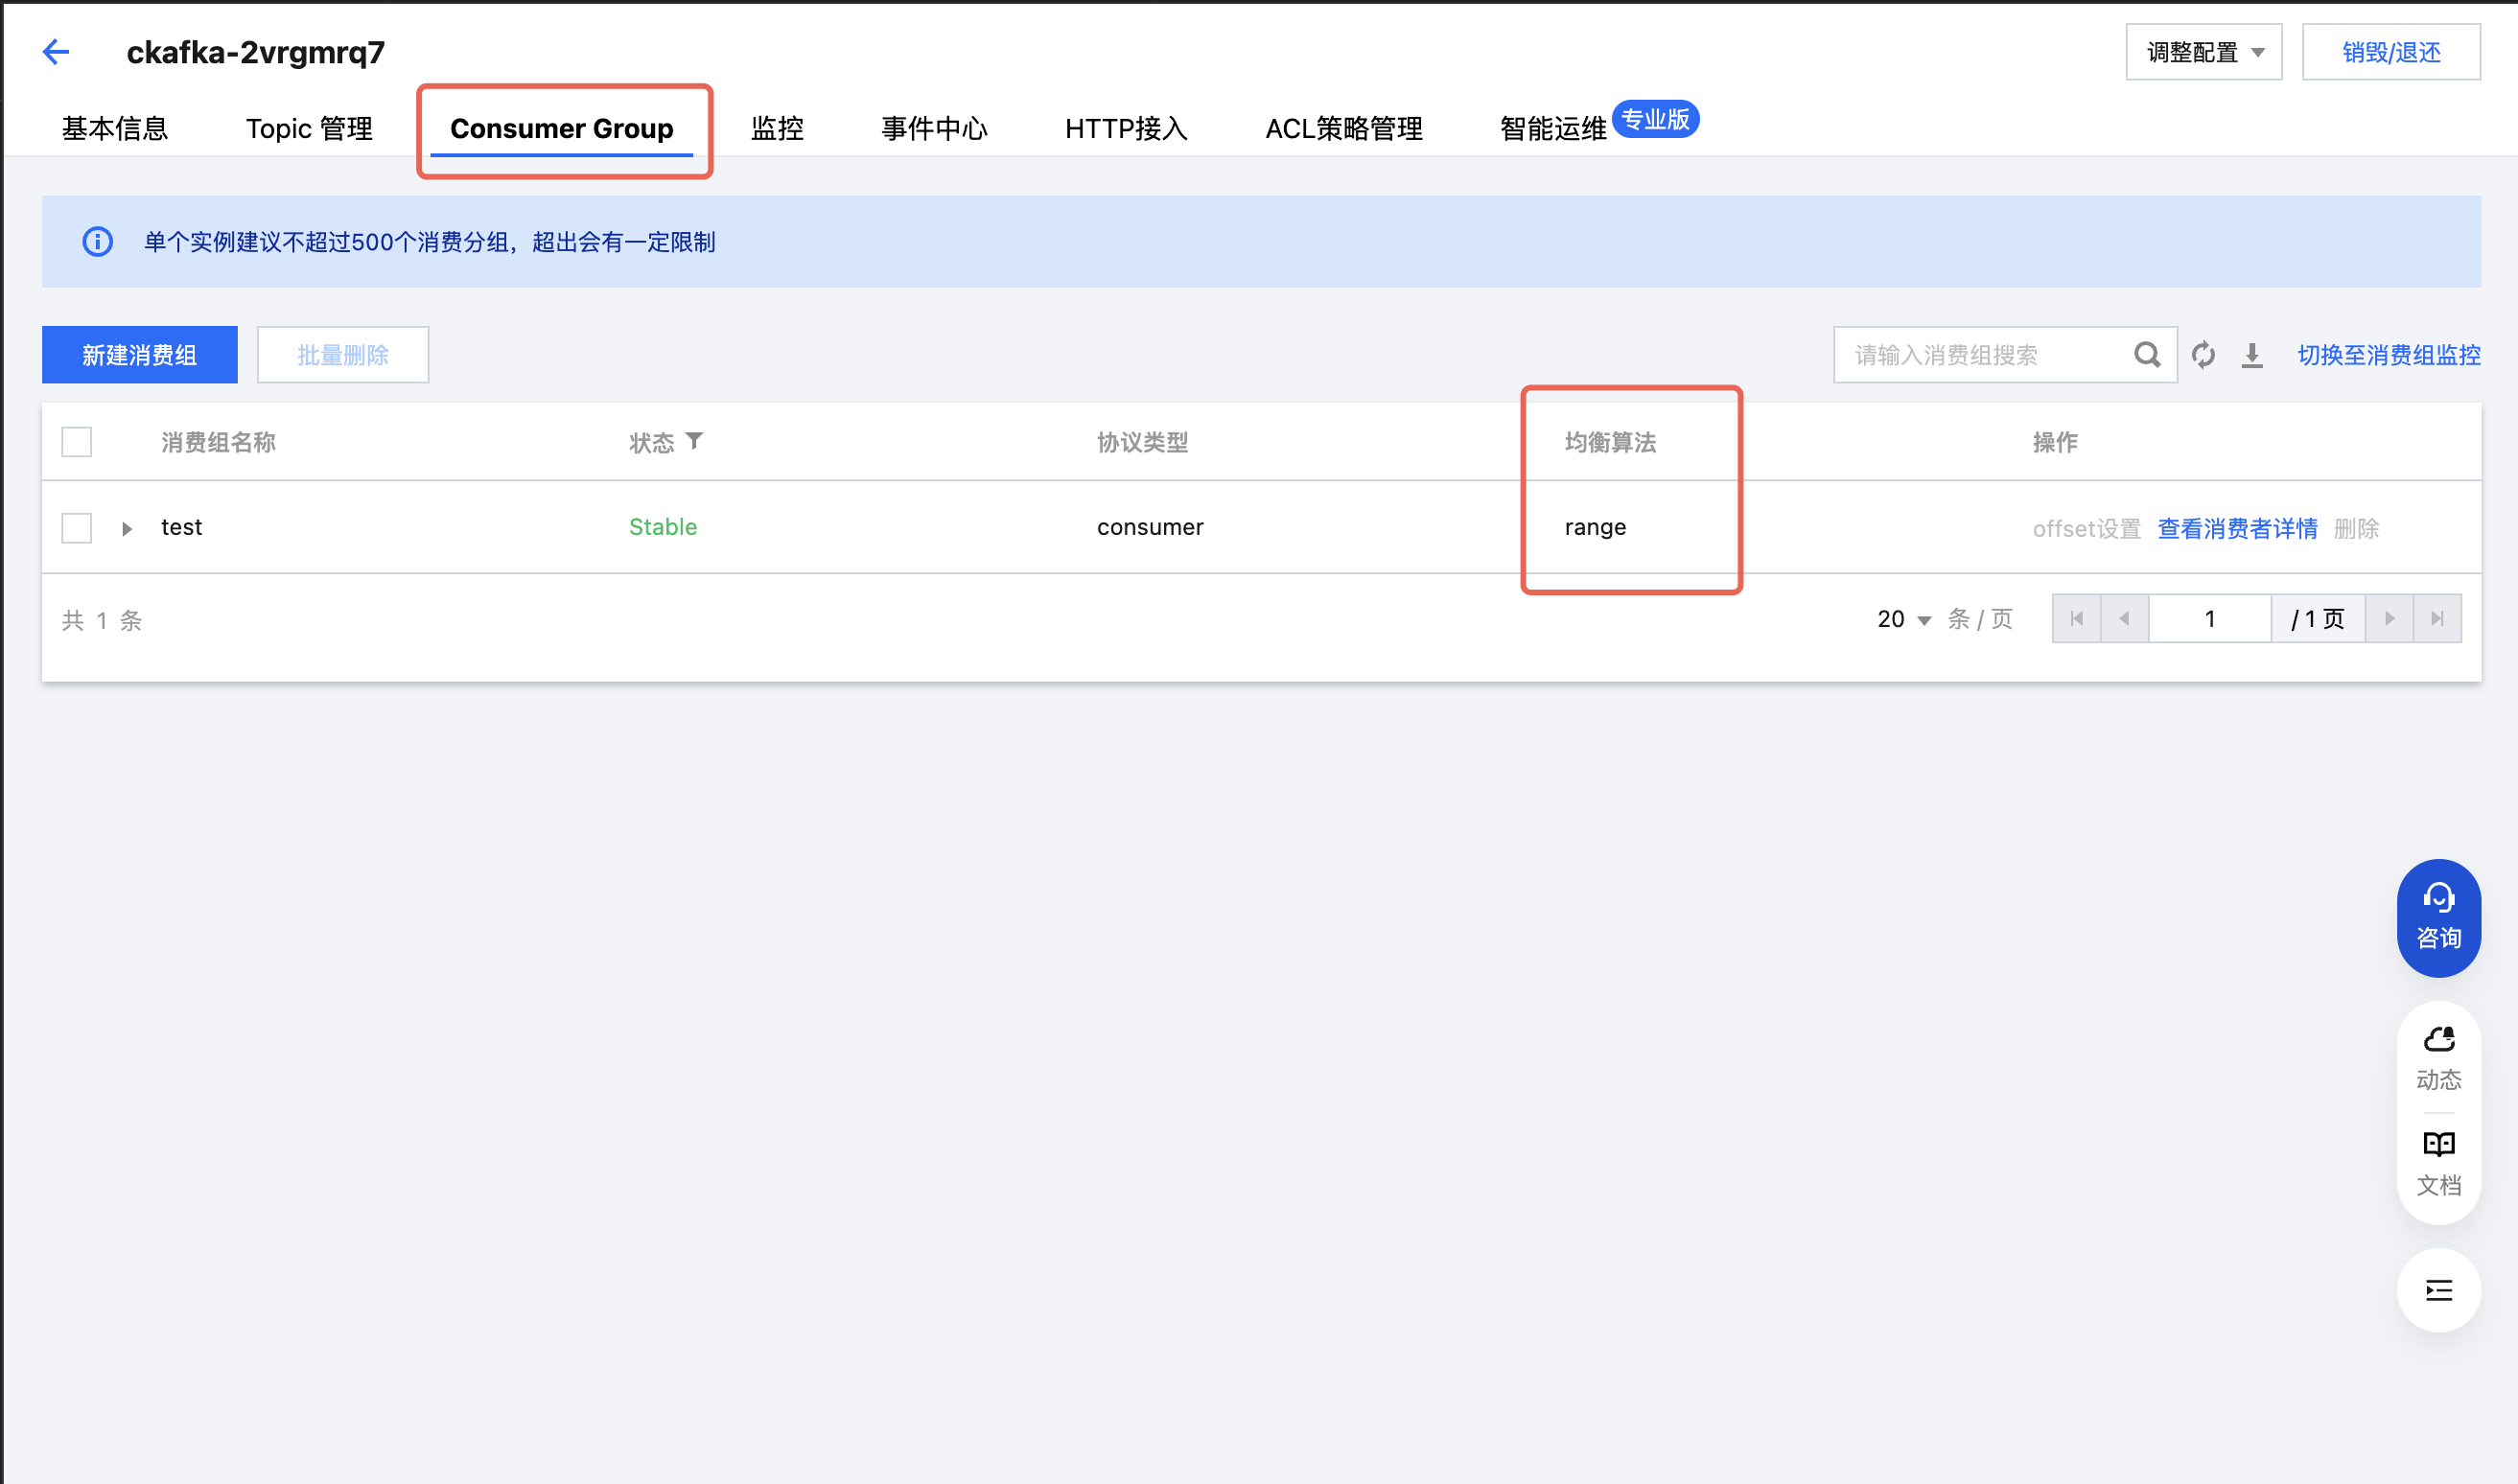2518x1484 pixels.
Task: Open the 动态 cloud updates icon
Action: (2438, 1057)
